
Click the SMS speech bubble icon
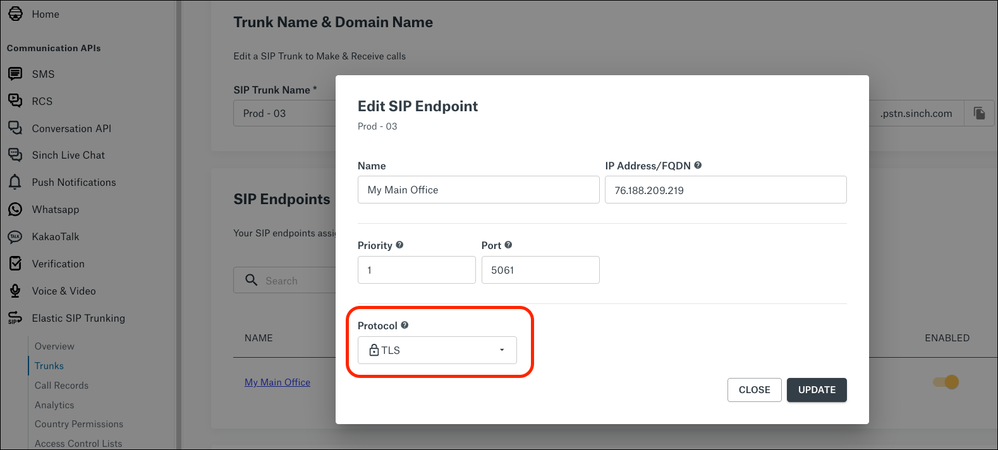click(x=15, y=74)
